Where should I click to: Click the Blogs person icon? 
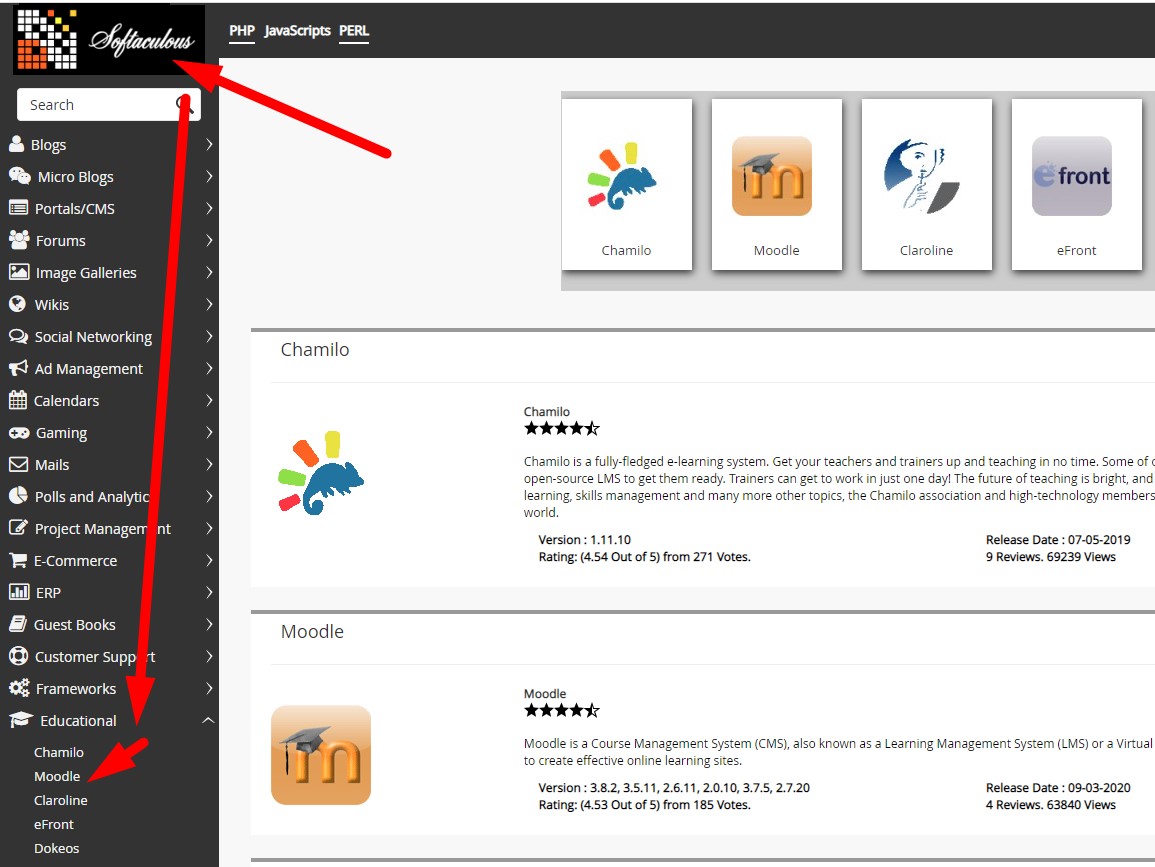pyautogui.click(x=16, y=144)
